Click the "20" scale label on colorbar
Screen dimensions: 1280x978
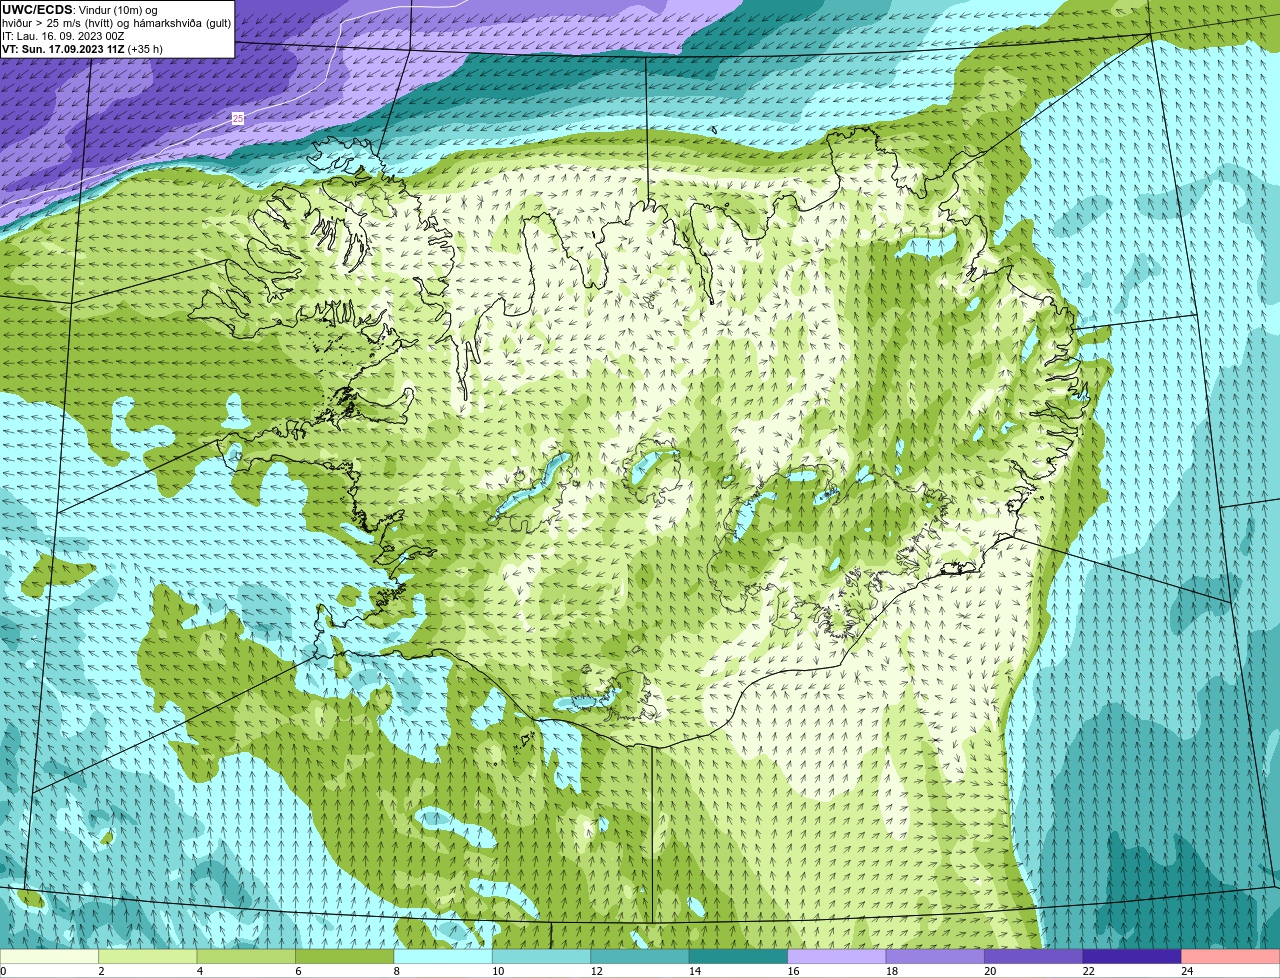coord(991,971)
